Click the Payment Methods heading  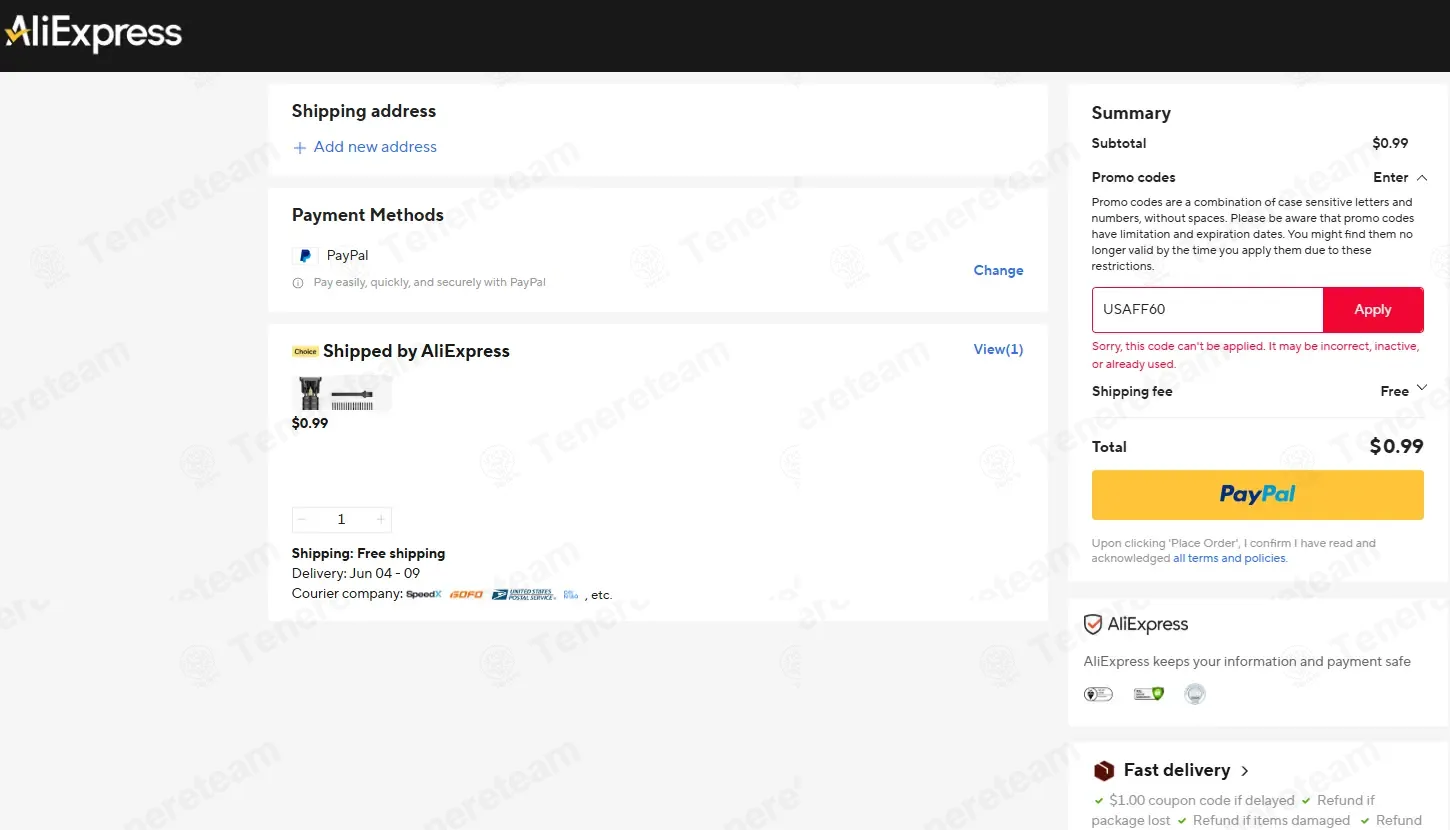[368, 215]
